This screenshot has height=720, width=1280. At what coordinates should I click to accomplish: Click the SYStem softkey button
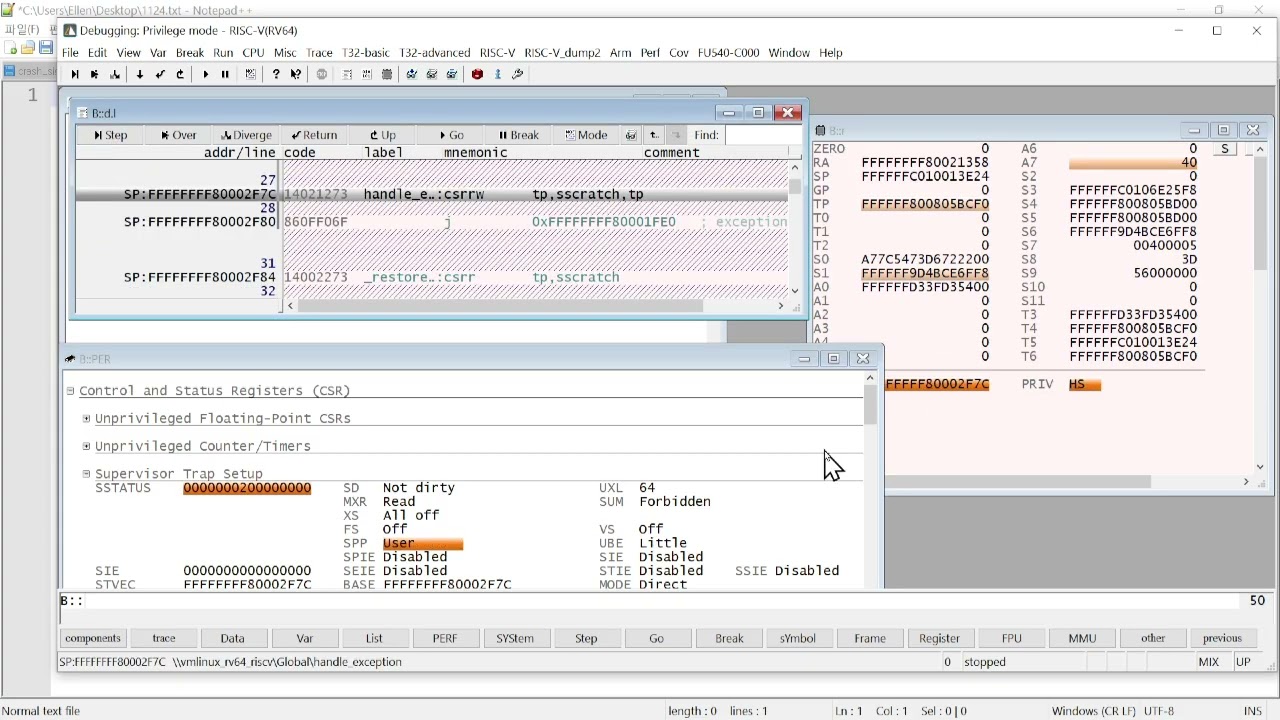coord(516,638)
